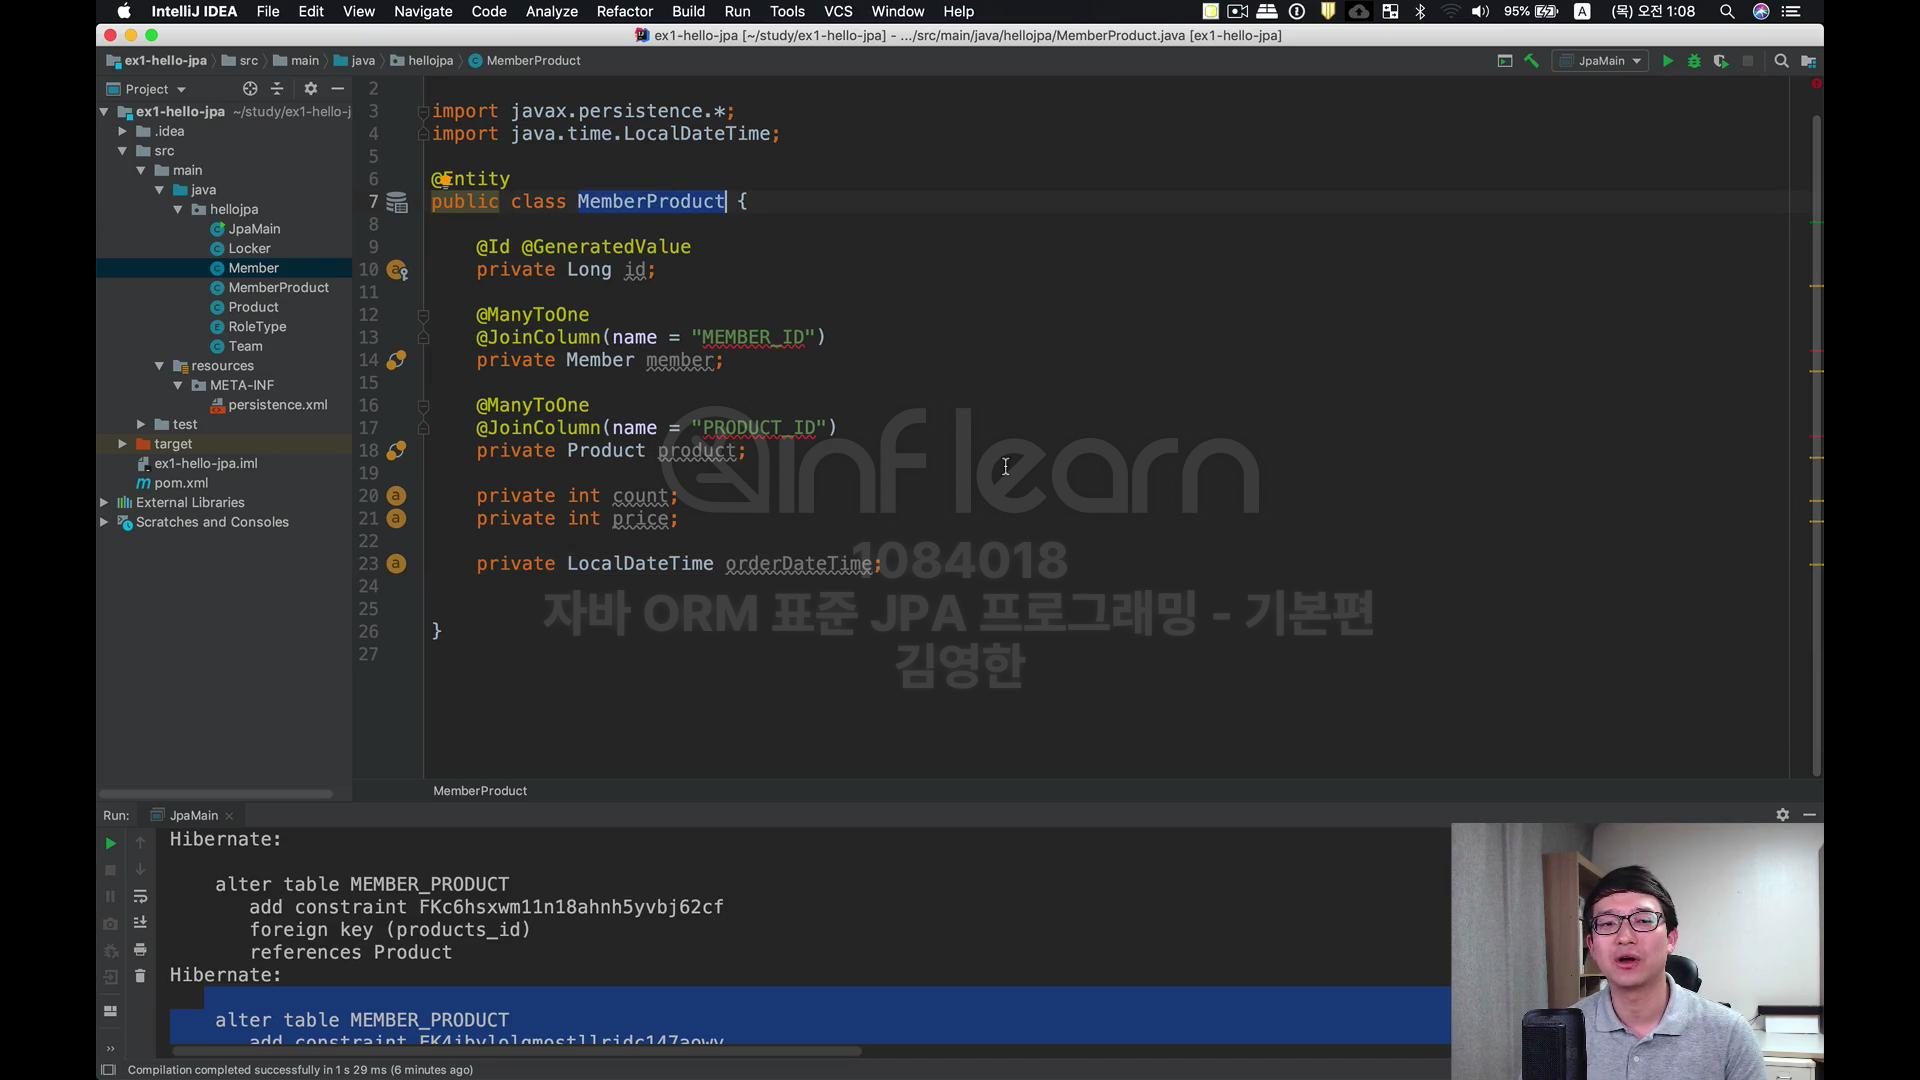Click hellojpa breadcrumb in navigation bar
The width and height of the screenshot is (1920, 1080).
tap(430, 61)
